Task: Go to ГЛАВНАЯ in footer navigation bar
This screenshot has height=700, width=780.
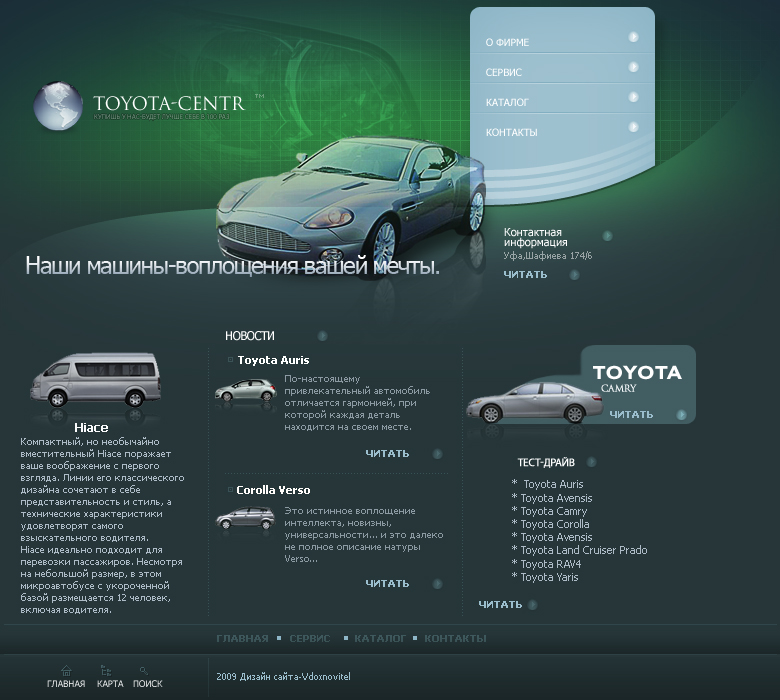Action: click(242, 638)
